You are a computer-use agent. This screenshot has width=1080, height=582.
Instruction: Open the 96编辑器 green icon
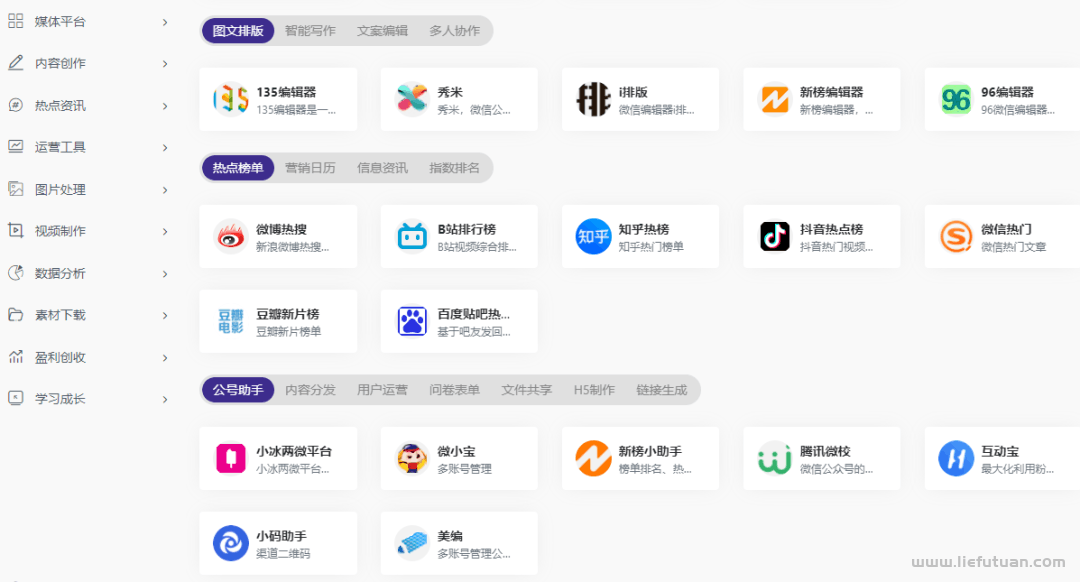956,99
